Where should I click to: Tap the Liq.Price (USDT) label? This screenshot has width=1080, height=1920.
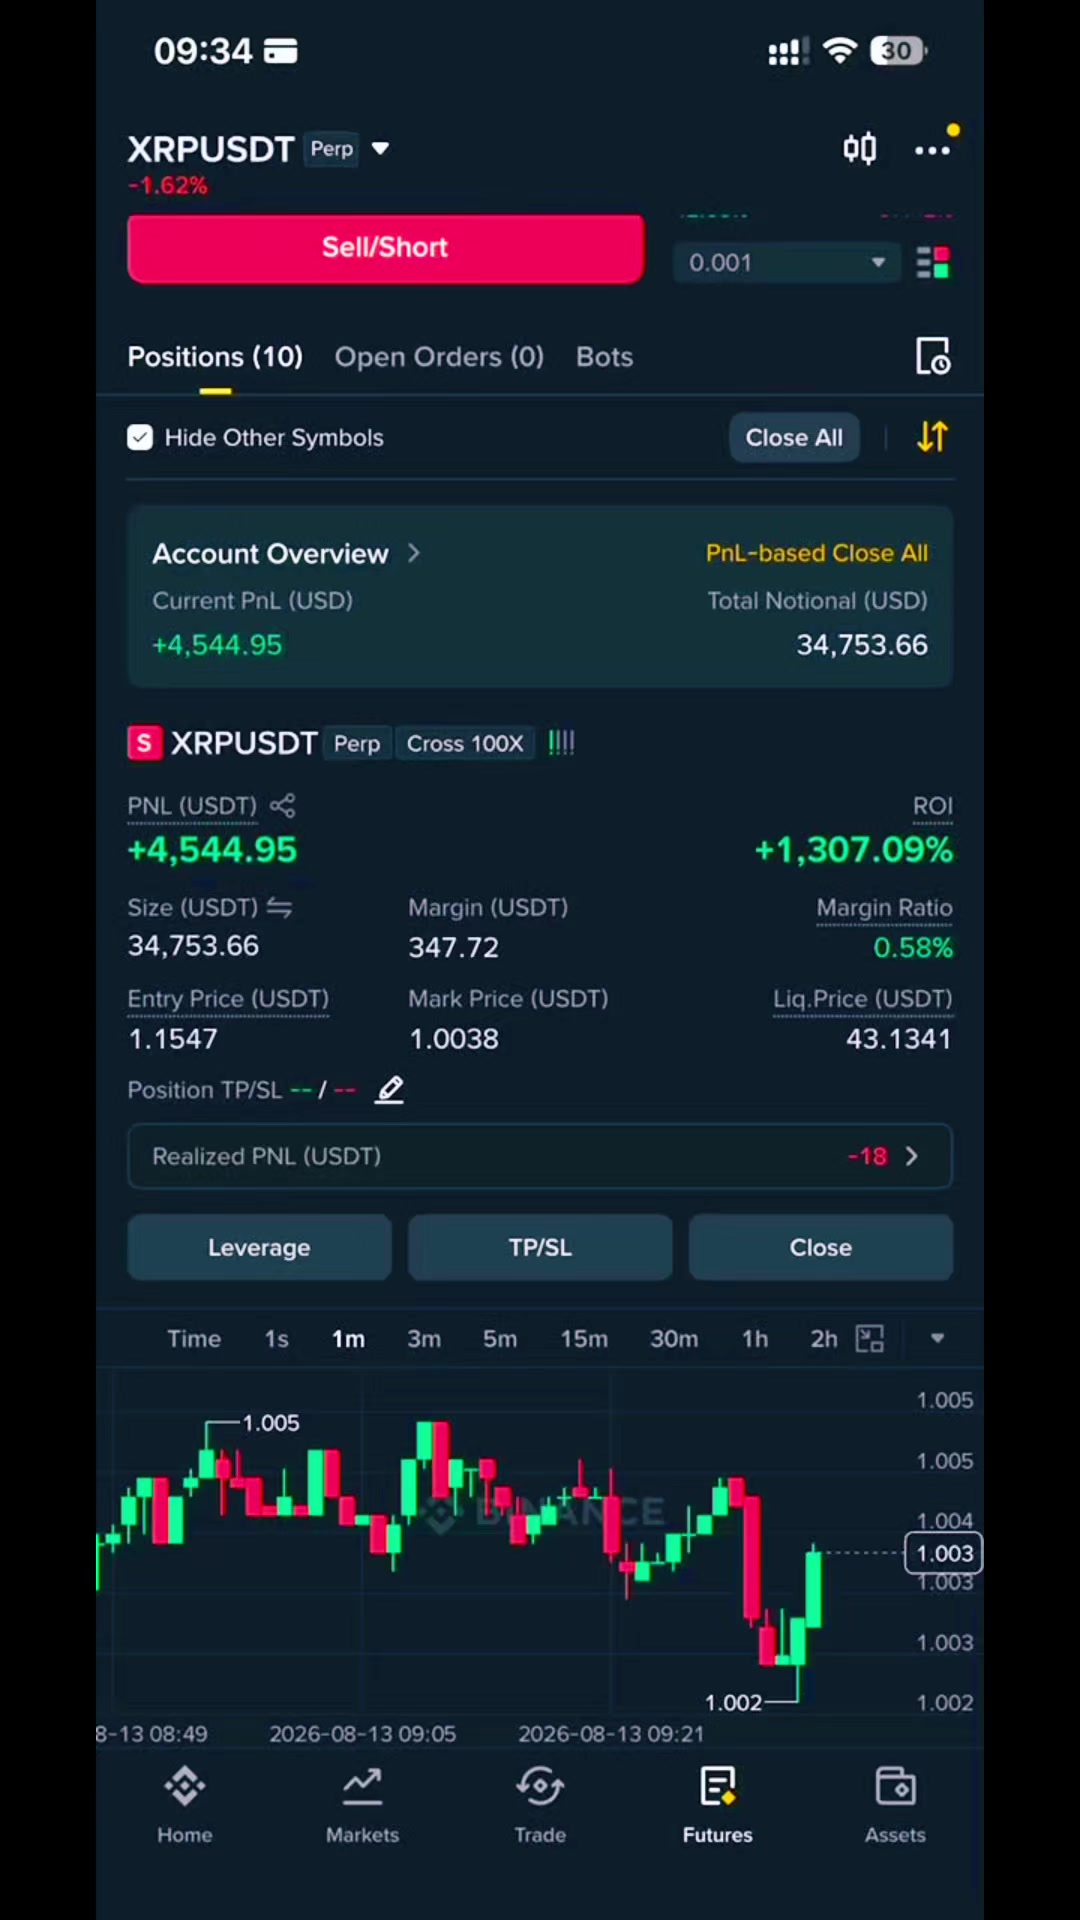point(862,999)
